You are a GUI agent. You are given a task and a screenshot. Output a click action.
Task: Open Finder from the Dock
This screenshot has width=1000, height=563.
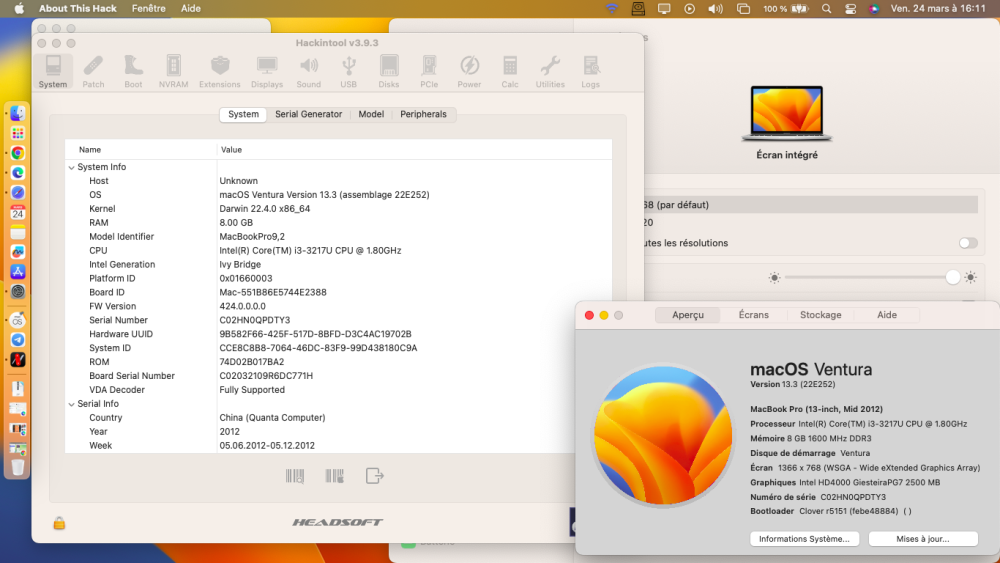[x=18, y=113]
